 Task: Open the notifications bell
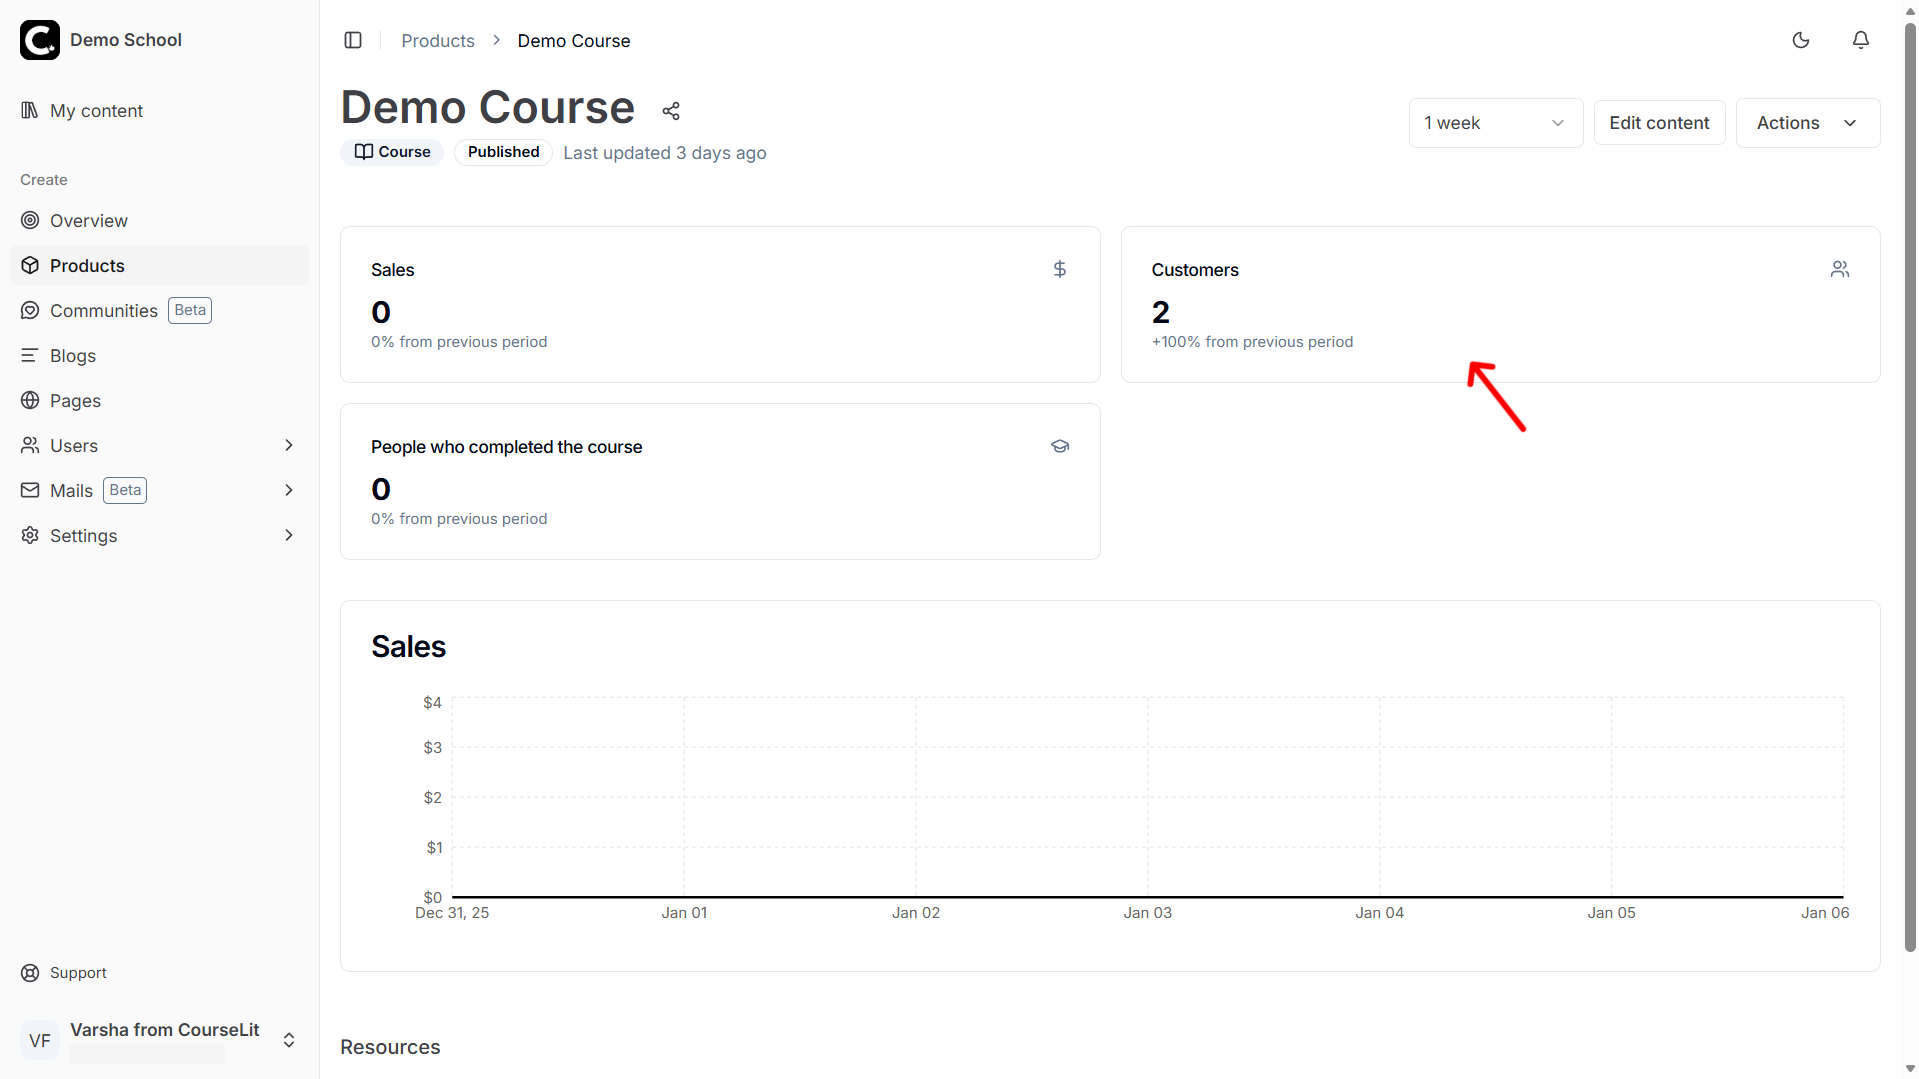pos(1860,40)
